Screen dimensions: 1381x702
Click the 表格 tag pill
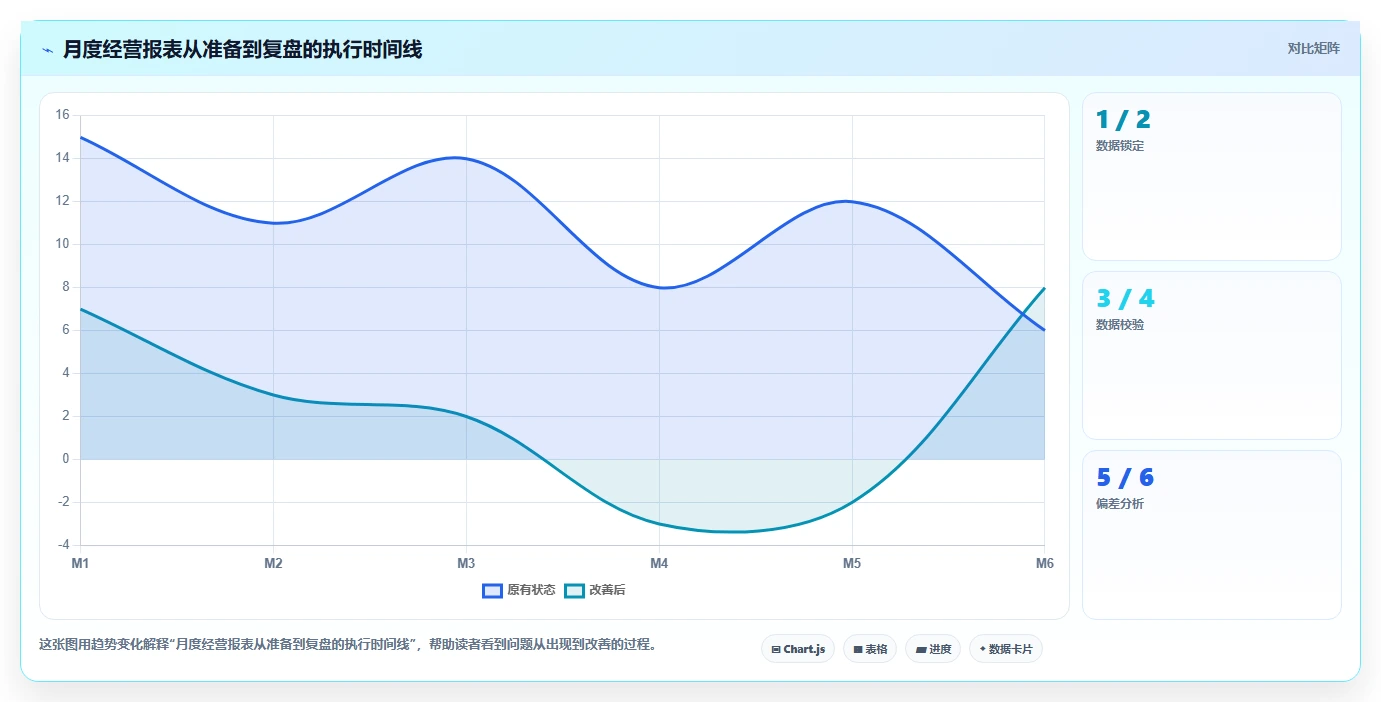[x=870, y=650]
